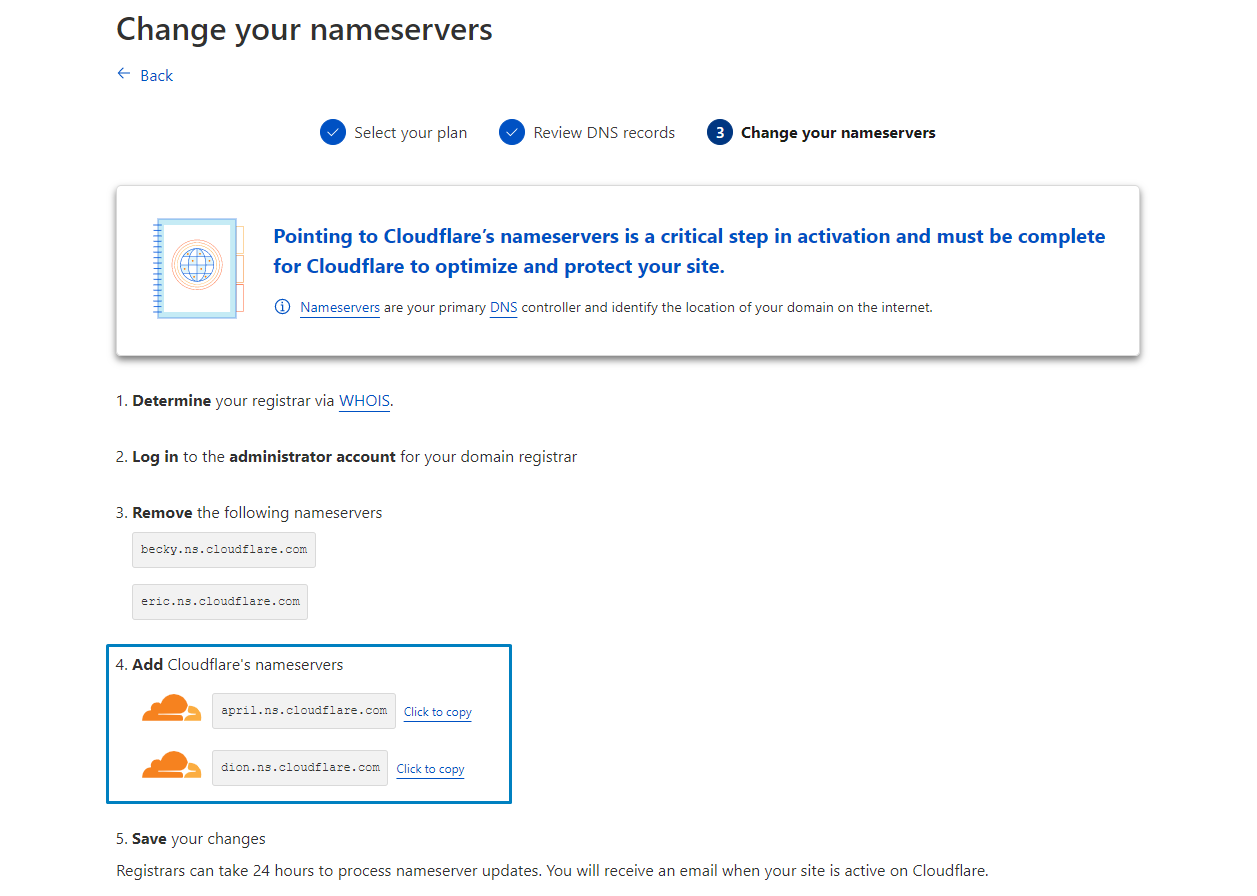Click the step 3 number circle
1257x896 pixels.
(720, 132)
